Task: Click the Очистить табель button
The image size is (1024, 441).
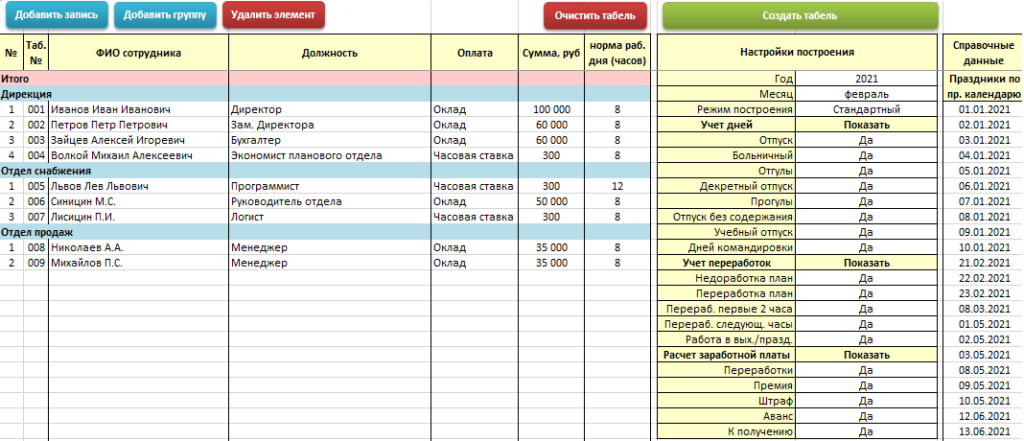Action: click(x=595, y=16)
